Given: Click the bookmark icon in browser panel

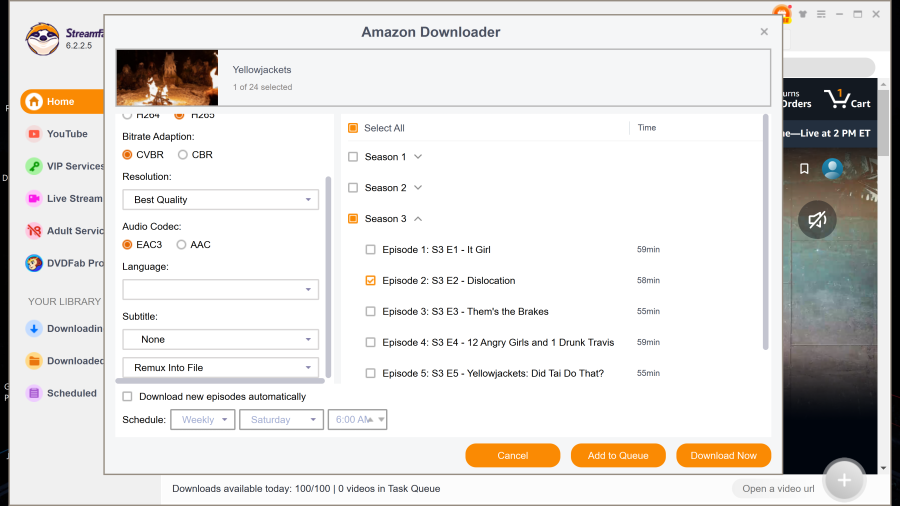Looking at the screenshot, I should coord(804,169).
